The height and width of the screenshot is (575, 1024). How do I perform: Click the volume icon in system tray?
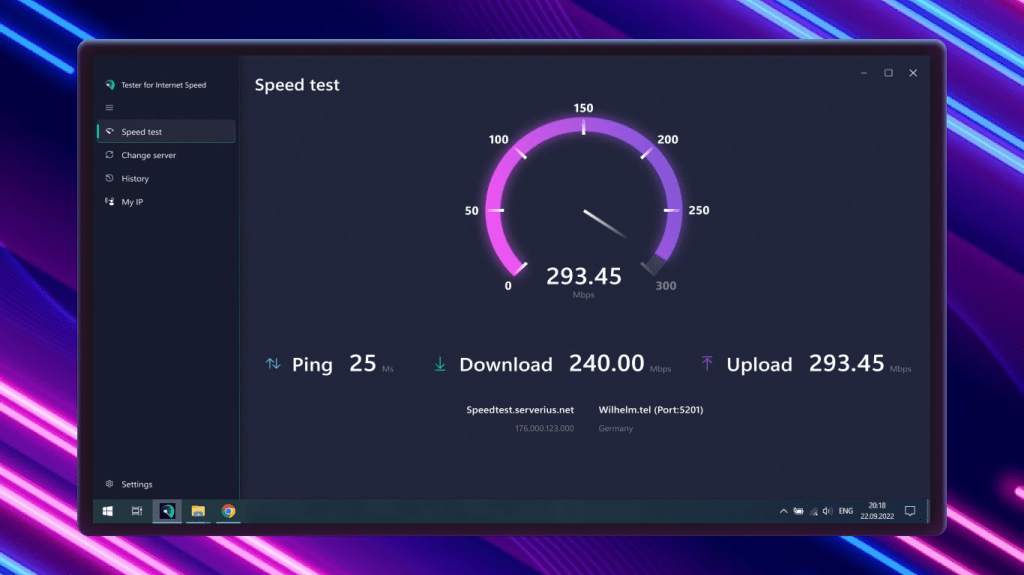point(827,511)
